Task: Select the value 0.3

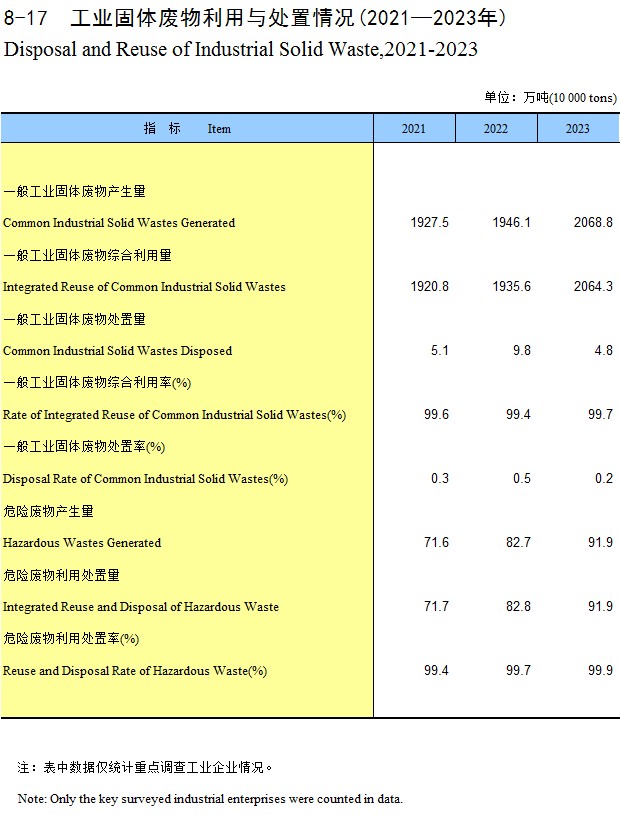Action: [440, 478]
